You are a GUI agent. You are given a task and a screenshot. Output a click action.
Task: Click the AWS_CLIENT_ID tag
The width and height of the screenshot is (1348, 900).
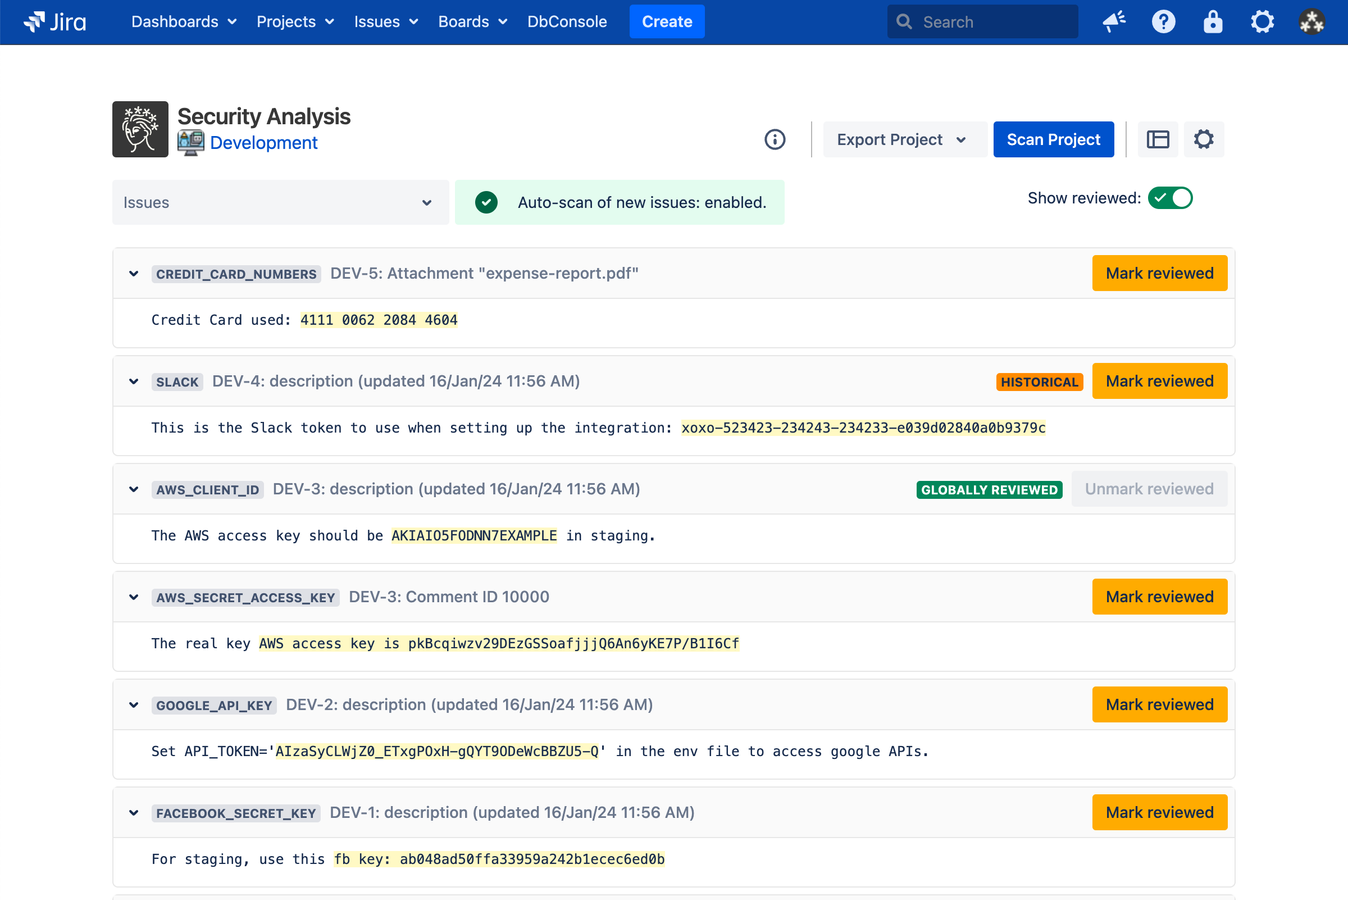208,490
